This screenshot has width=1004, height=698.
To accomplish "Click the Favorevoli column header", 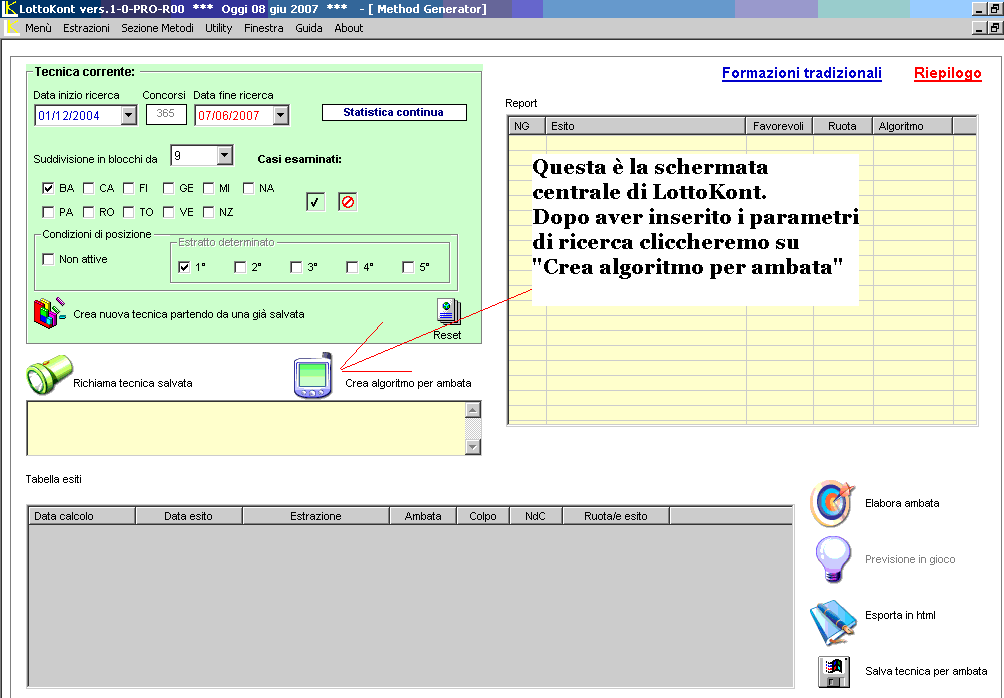I will [x=779, y=126].
